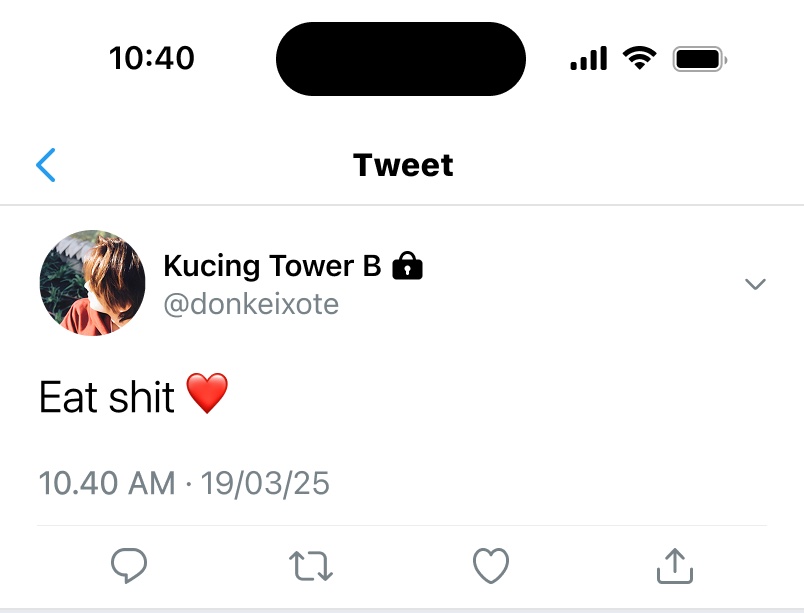Tap the blue back arrow
804x613 pixels.
(x=46, y=165)
